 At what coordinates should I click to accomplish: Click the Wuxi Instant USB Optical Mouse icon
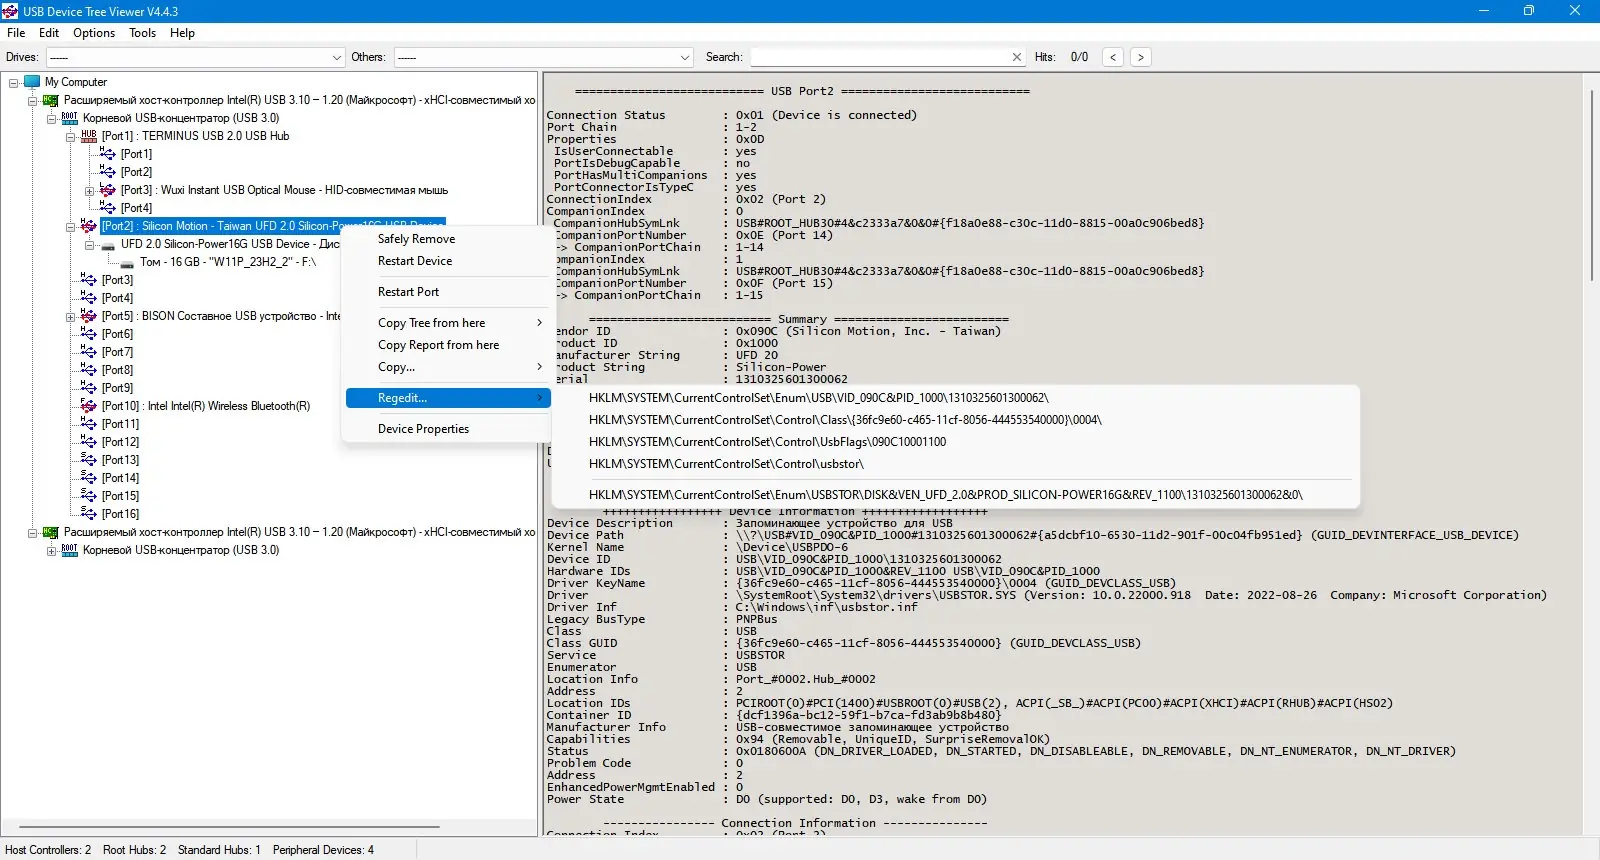coord(108,190)
